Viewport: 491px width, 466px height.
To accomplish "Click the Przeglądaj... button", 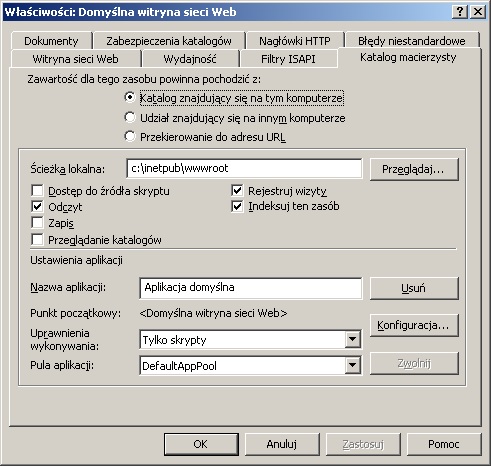I will click(414, 169).
